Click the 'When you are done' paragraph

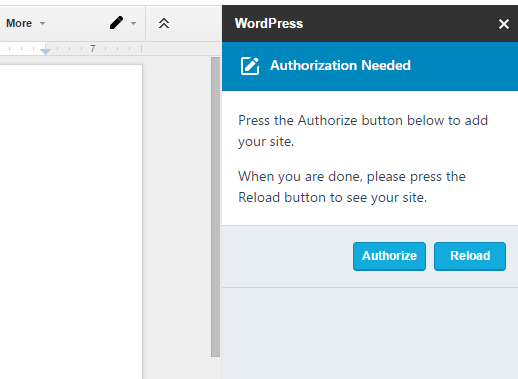pos(352,187)
